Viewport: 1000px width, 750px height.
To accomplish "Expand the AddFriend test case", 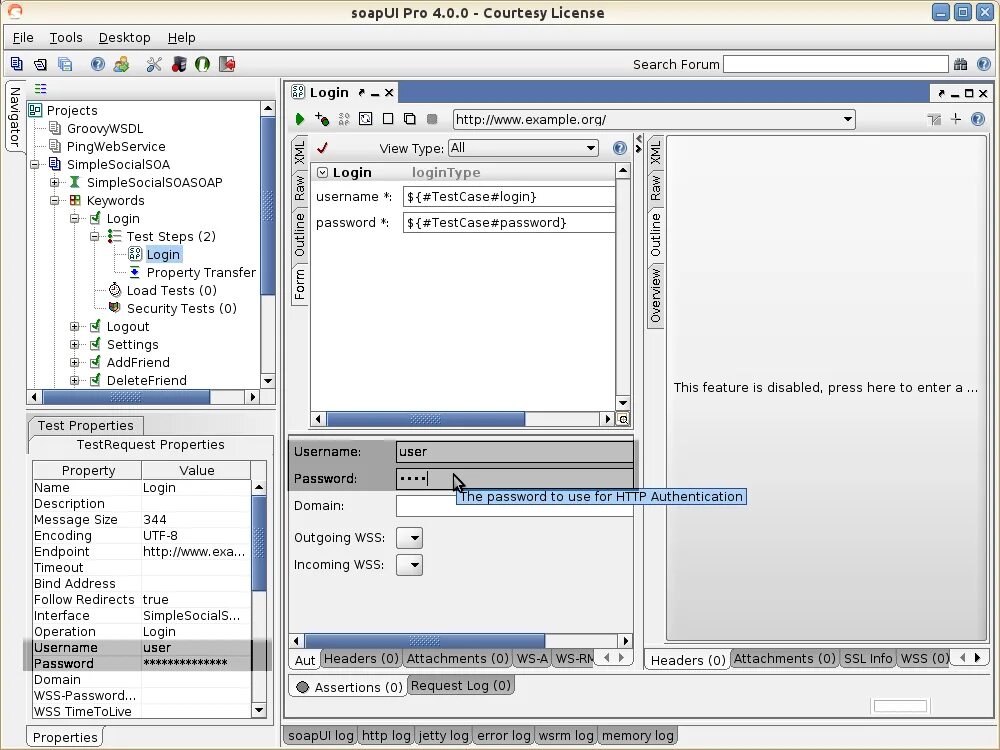I will coord(75,362).
